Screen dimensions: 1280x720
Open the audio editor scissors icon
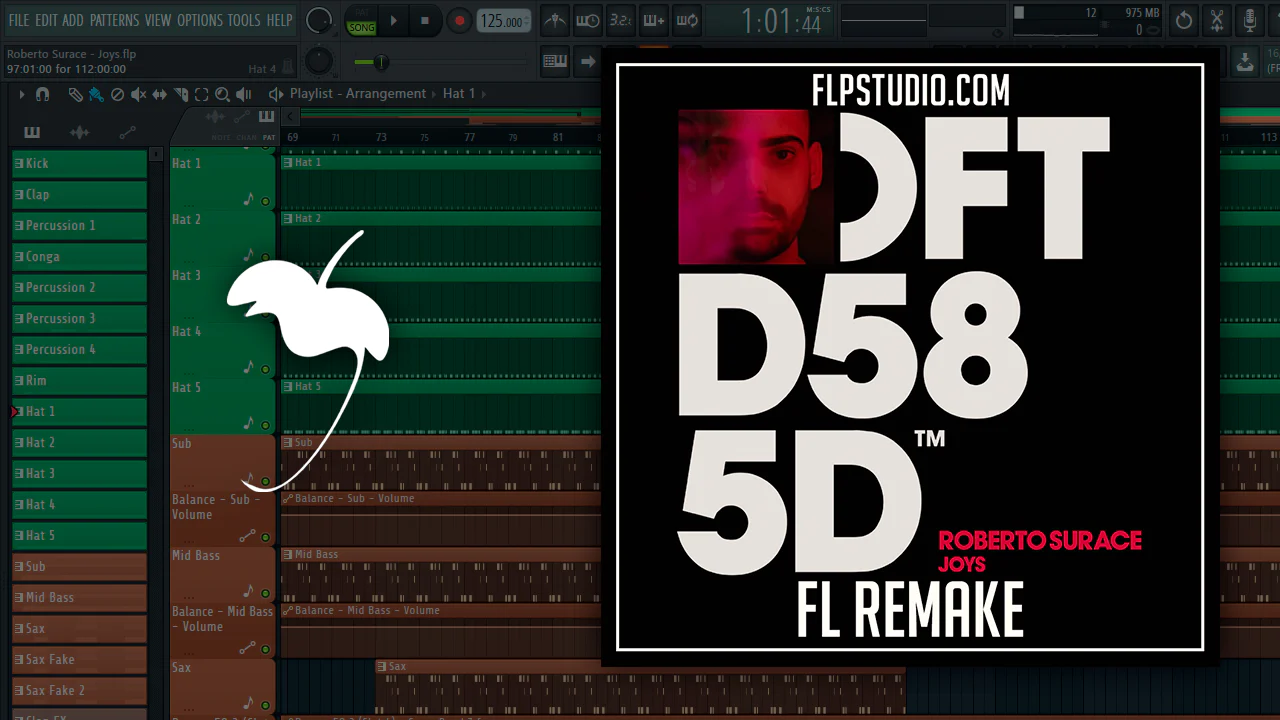point(1217,21)
